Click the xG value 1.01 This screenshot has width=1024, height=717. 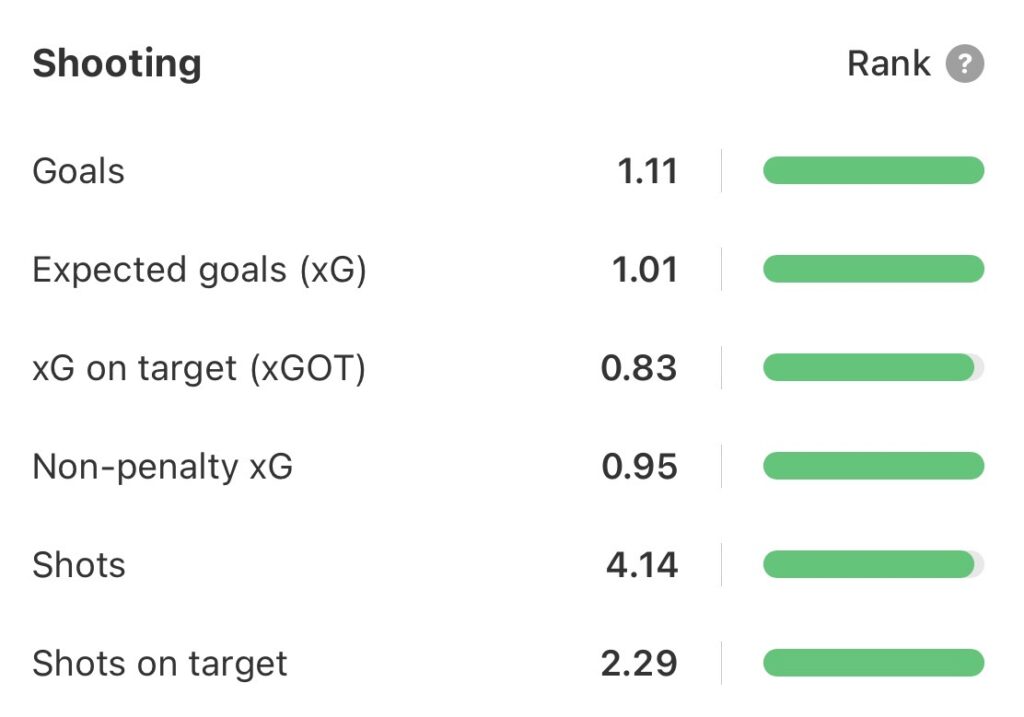[645, 270]
